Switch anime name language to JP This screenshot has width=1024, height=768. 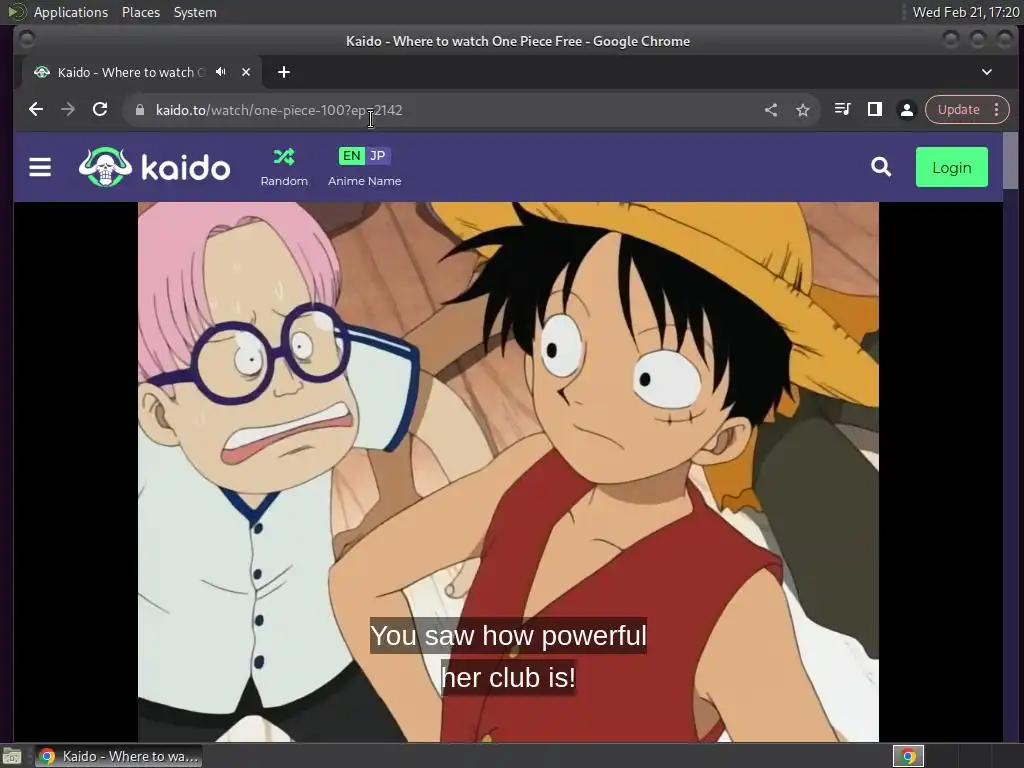point(377,155)
